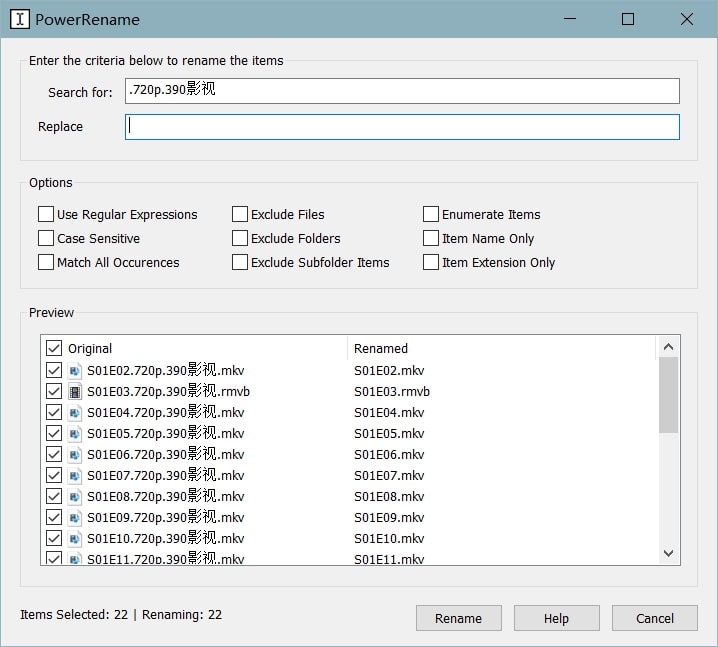
Task: Select file name S01E07.720p.390影视.mkv
Action: (x=166, y=475)
